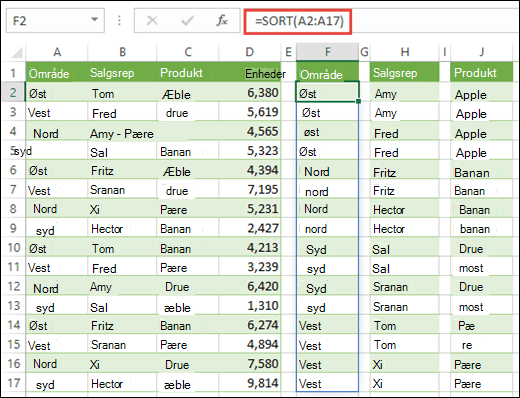Click cell D11 with value 3,239
Image resolution: width=520 pixels, height=398 pixels.
pos(250,267)
